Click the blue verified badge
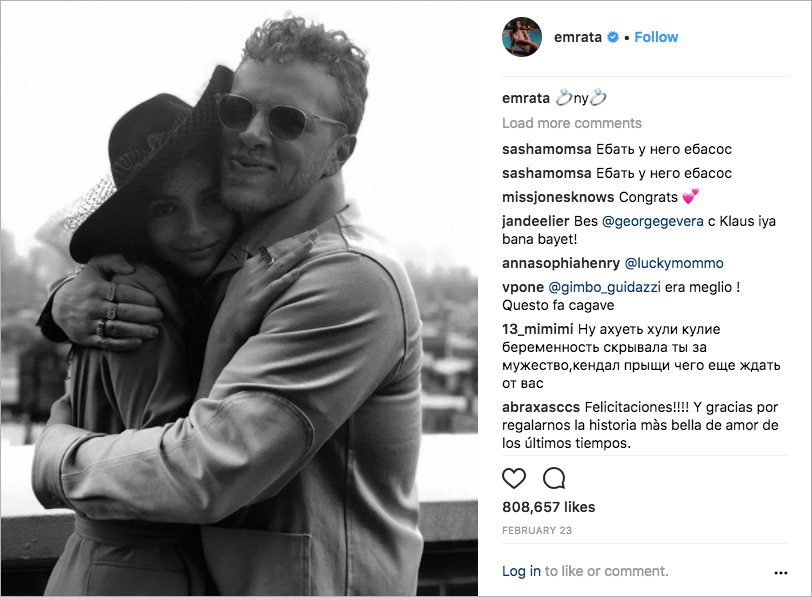 point(613,37)
